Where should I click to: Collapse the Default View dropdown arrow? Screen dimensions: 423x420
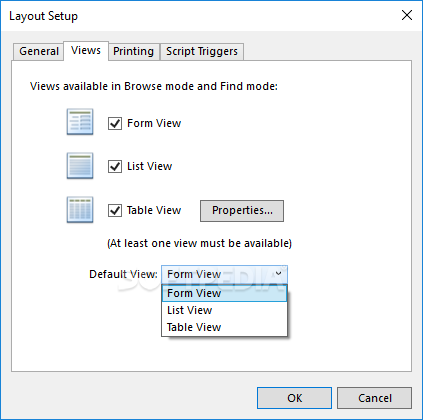(279, 274)
